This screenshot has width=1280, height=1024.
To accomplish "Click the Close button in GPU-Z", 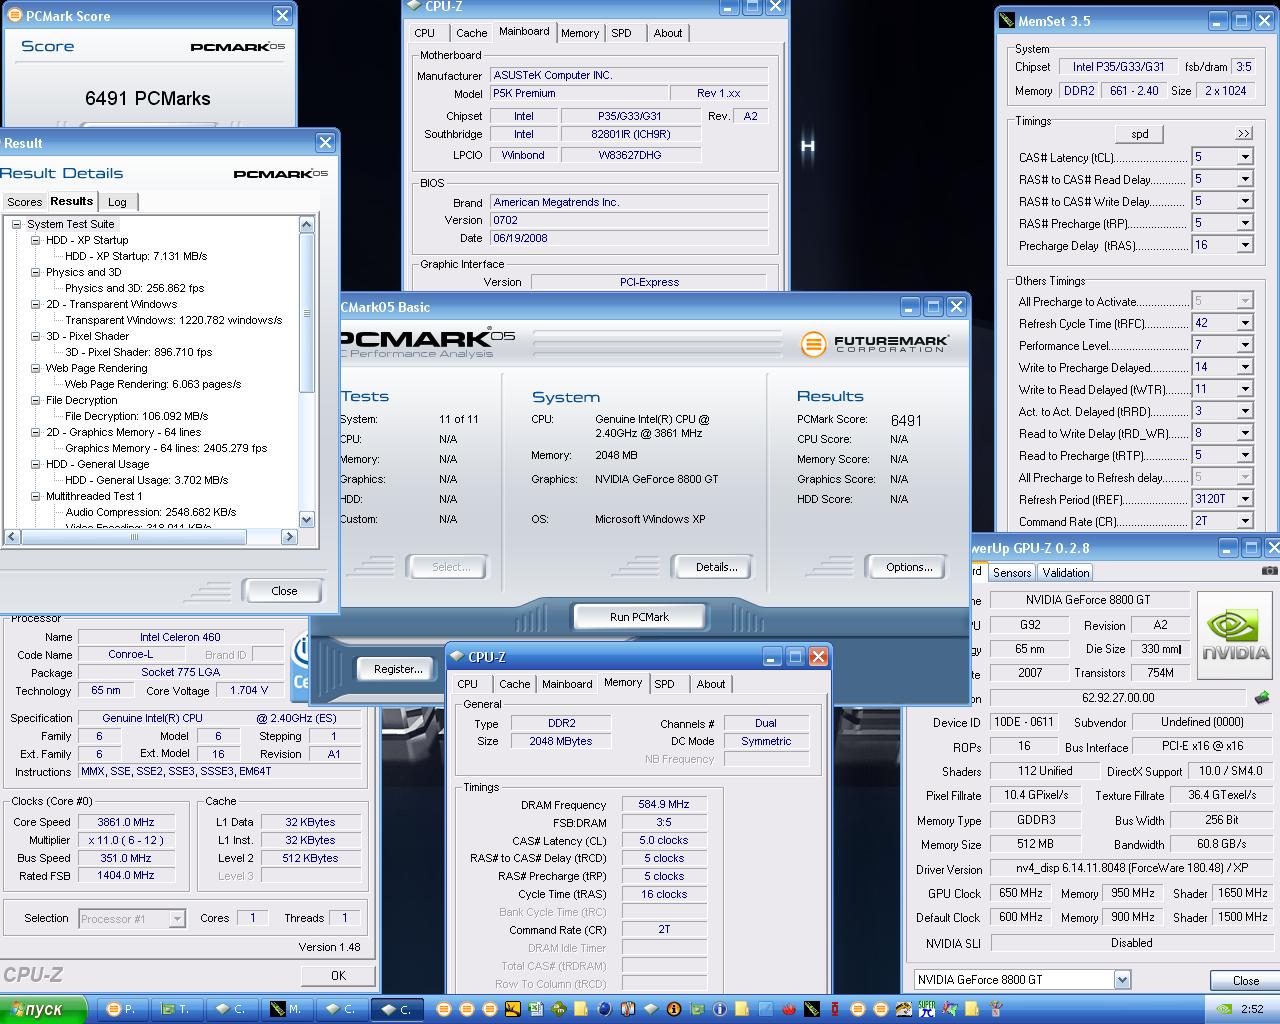I will (1245, 980).
